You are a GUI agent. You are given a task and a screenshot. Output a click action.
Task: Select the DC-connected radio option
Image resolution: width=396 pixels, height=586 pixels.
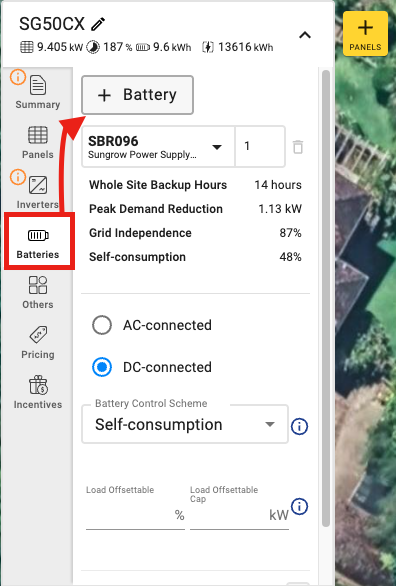click(x=102, y=367)
